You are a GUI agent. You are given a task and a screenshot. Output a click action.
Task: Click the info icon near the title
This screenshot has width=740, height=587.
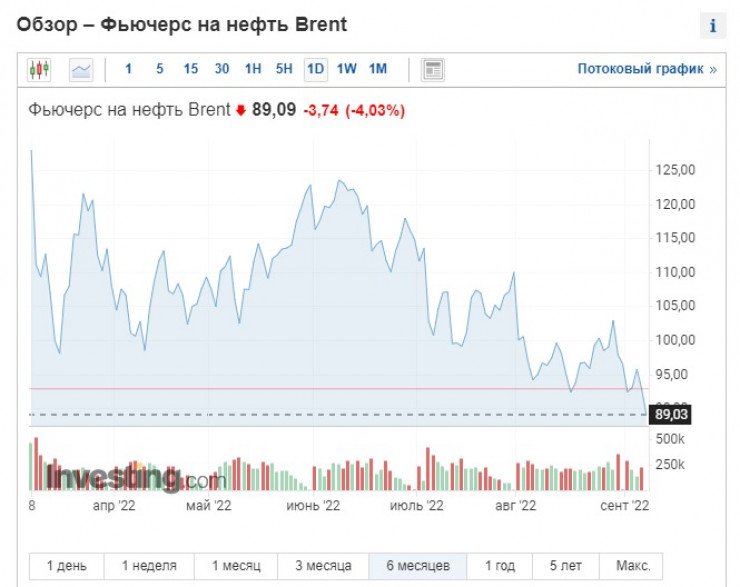pos(713,26)
